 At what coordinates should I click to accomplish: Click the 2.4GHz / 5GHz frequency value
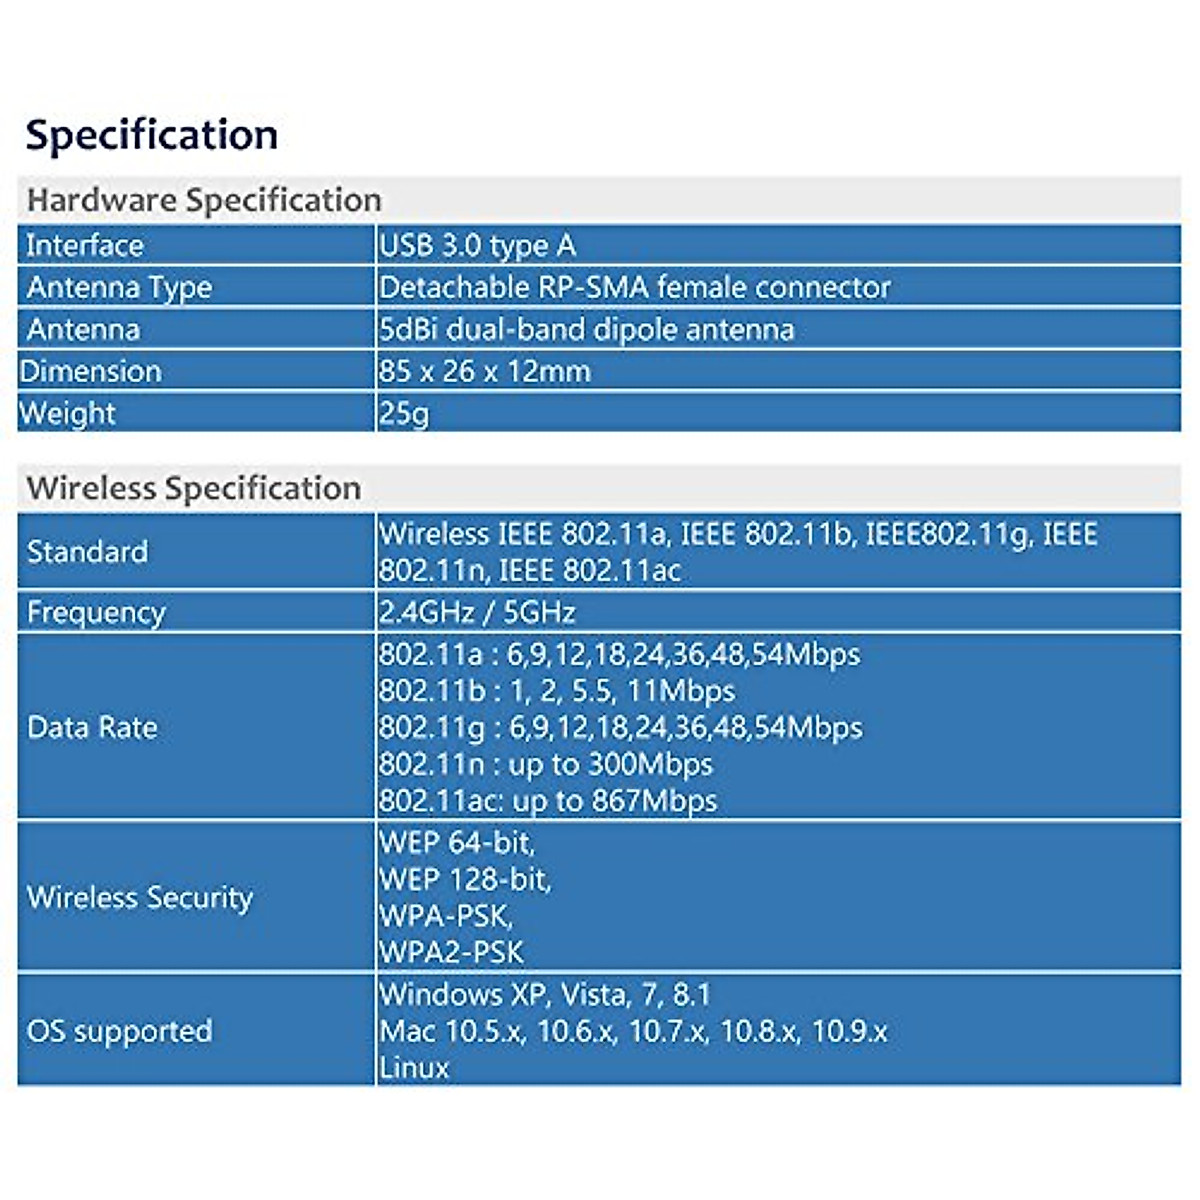click(476, 612)
